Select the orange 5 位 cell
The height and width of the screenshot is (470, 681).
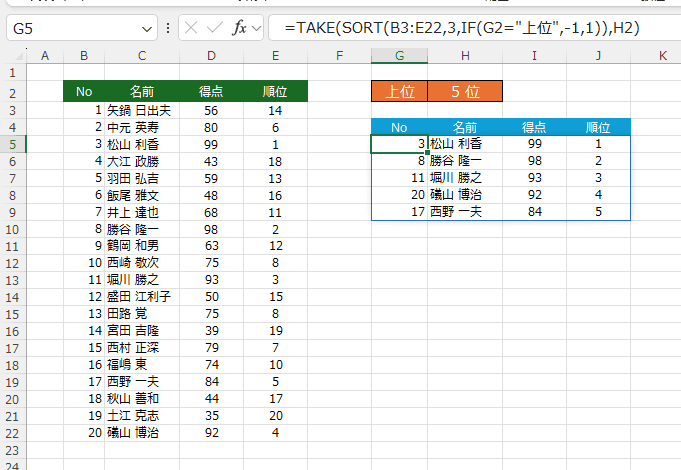(x=465, y=92)
